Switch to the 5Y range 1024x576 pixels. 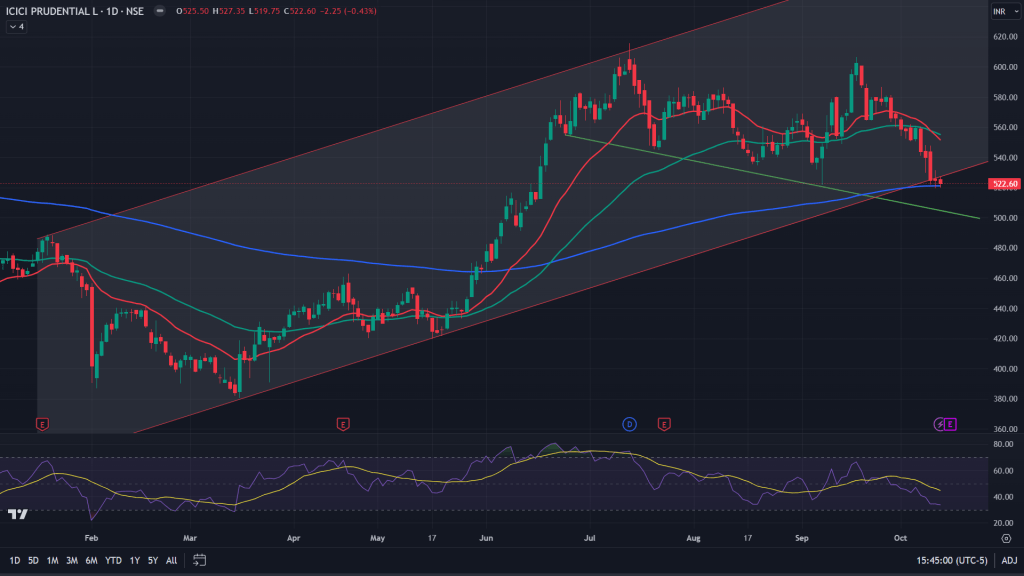click(x=153, y=560)
